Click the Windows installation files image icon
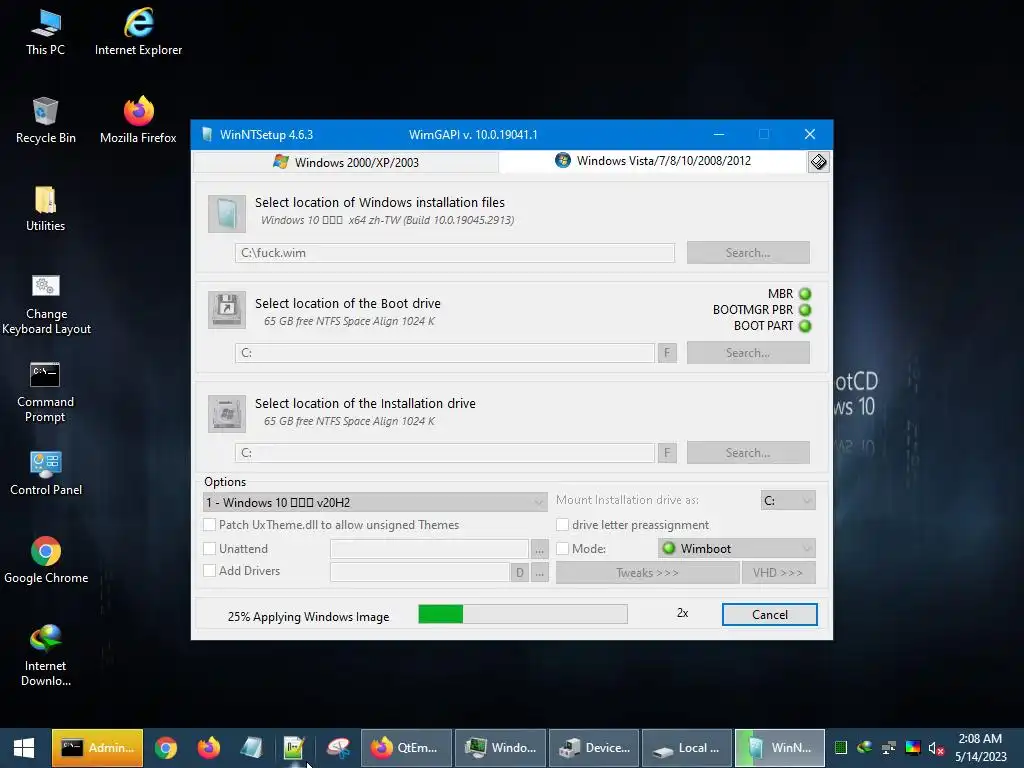The width and height of the screenshot is (1024, 768). point(227,214)
